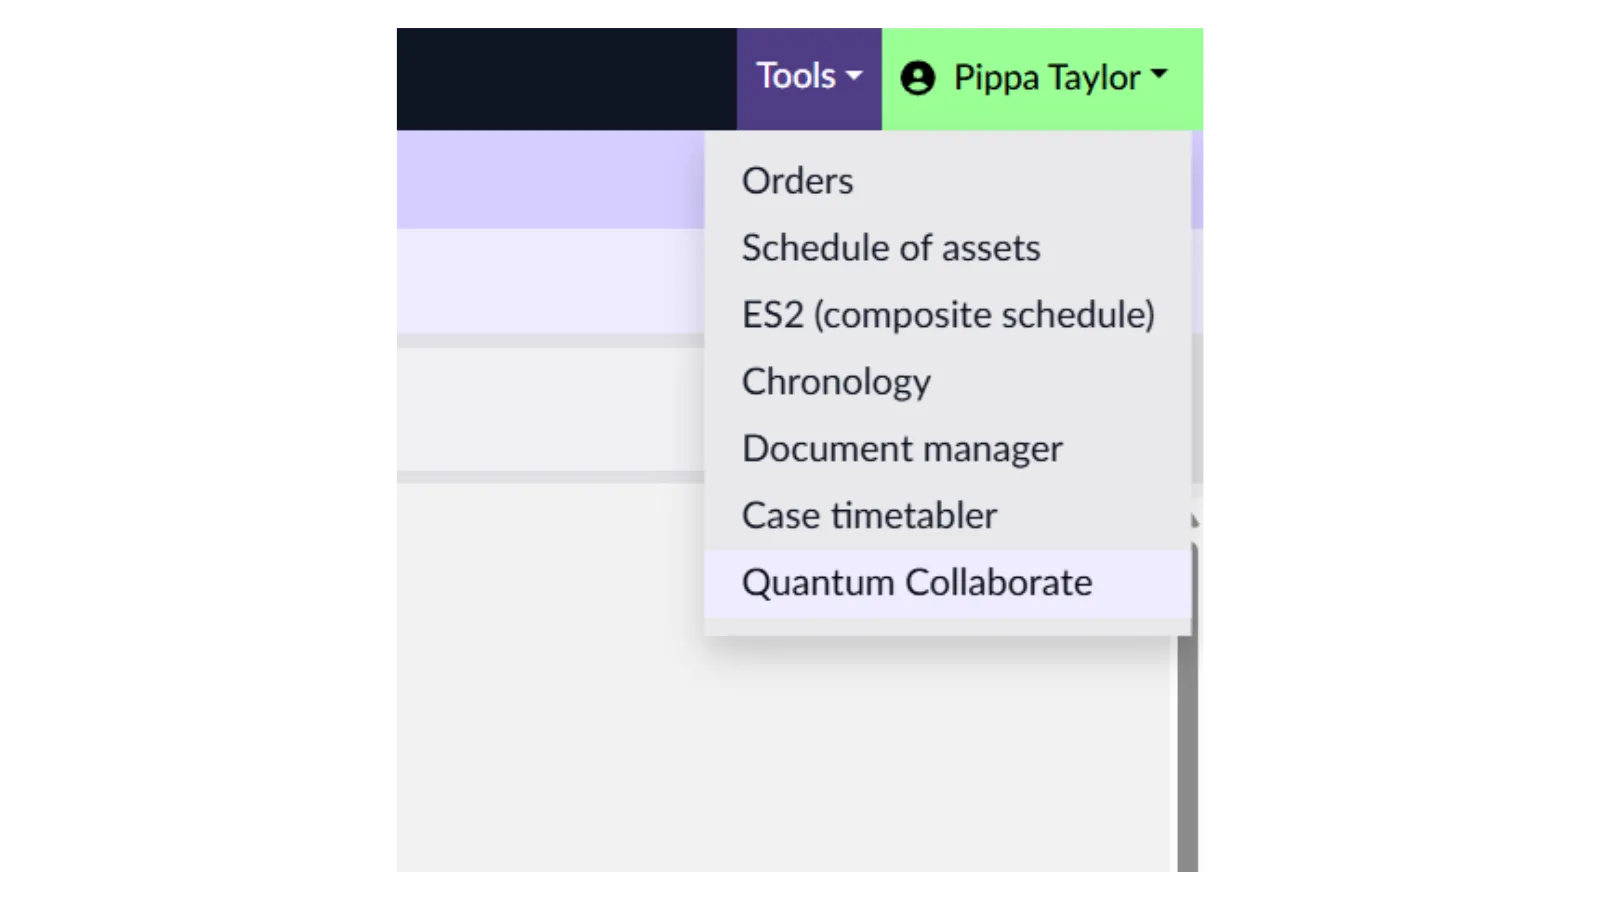Select Orders from the Tools menu
The height and width of the screenshot is (900, 1600).
797,181
